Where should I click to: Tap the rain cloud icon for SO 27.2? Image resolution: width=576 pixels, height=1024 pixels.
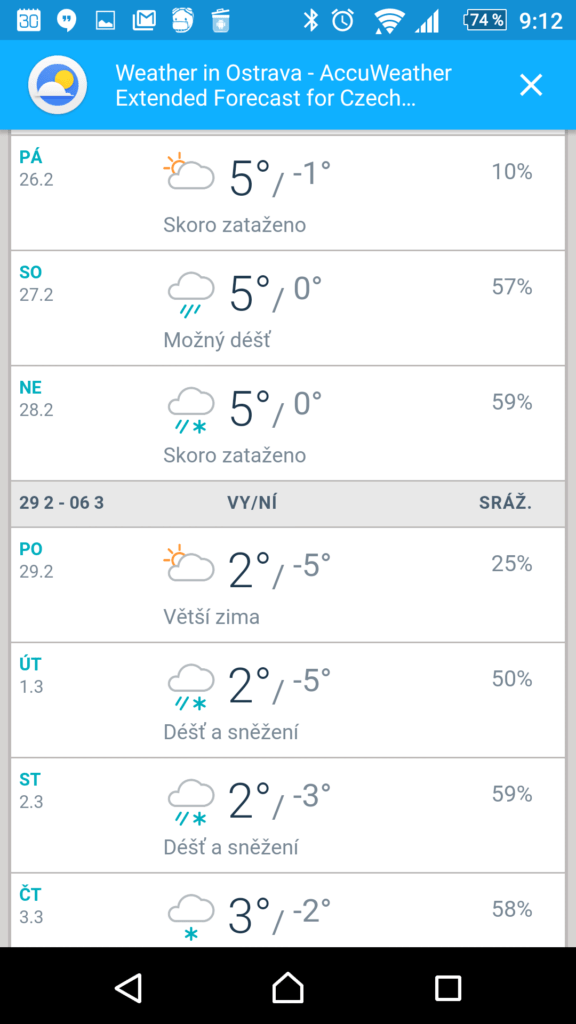pos(191,293)
